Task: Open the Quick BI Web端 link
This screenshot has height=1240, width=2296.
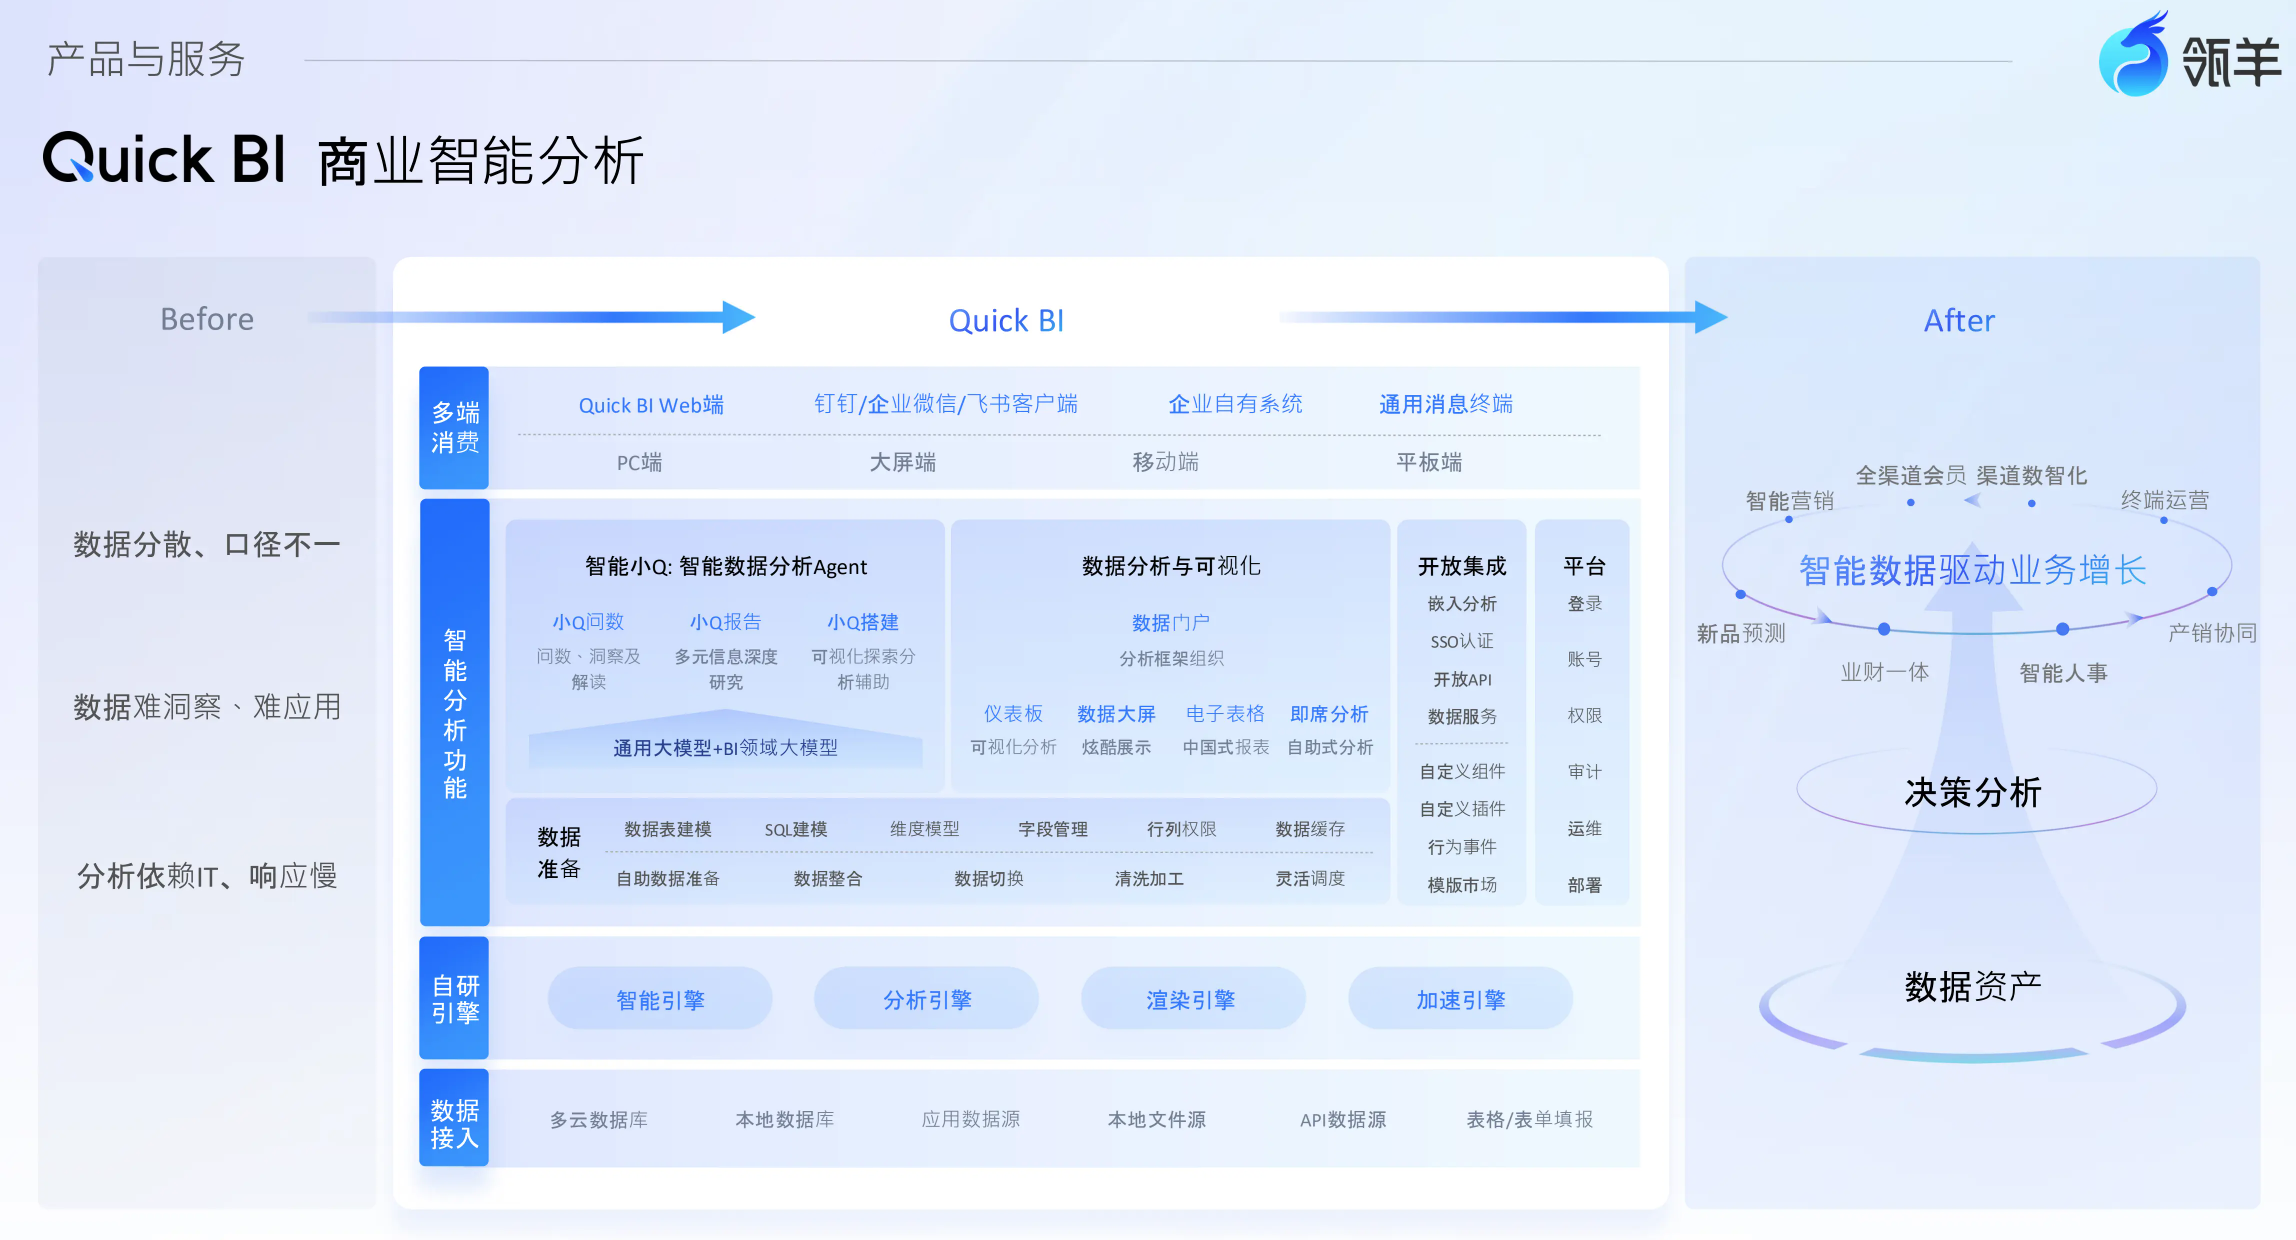Action: pos(651,405)
